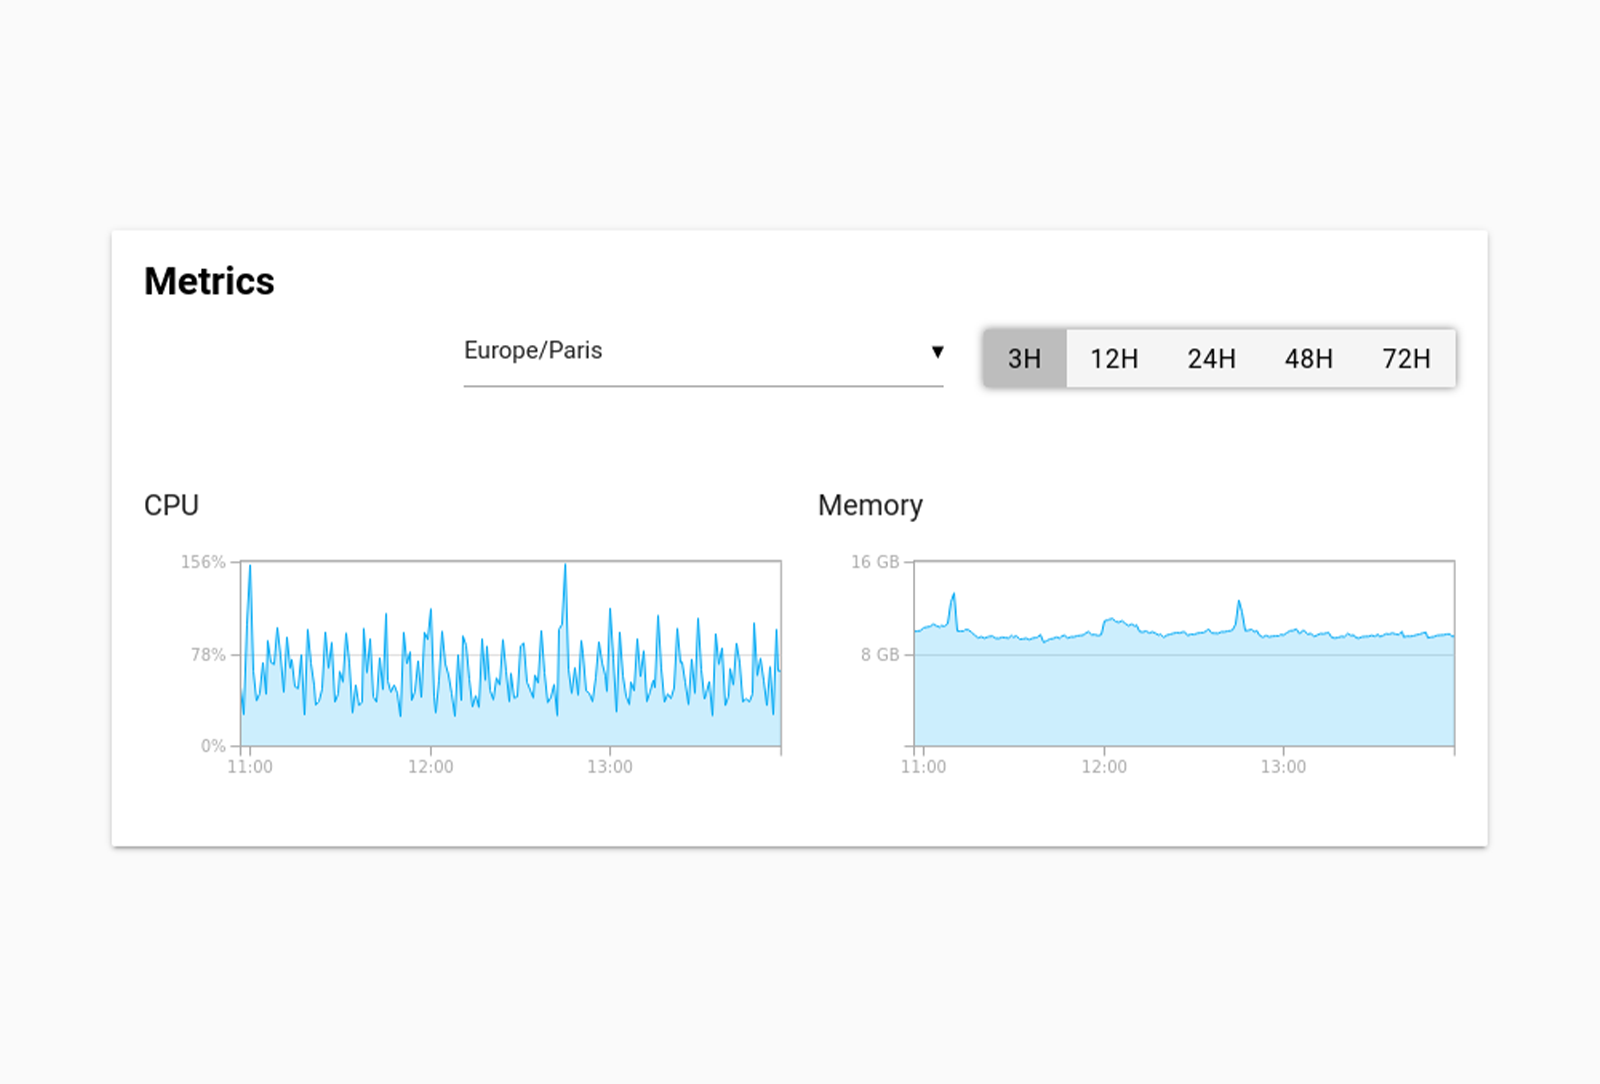Click the first CPU spike at 11:00
1600x1084 pixels.
[x=250, y=570]
